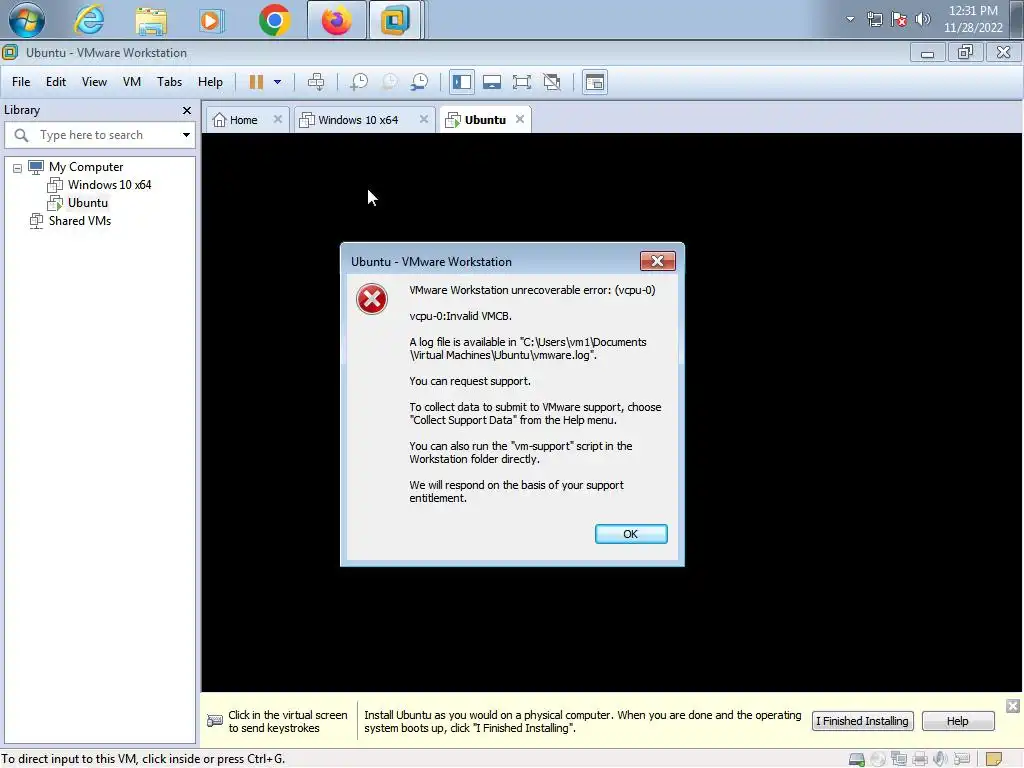The width and height of the screenshot is (1024, 768).
Task: Open the power options dropdown arrow
Action: click(278, 82)
